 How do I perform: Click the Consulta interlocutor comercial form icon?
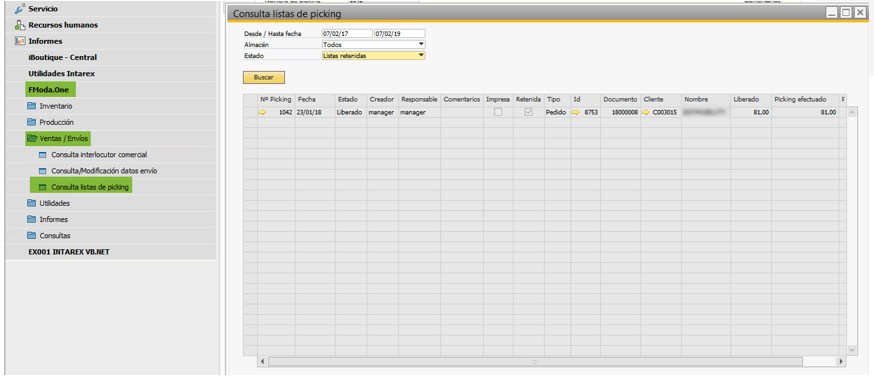pyautogui.click(x=42, y=154)
